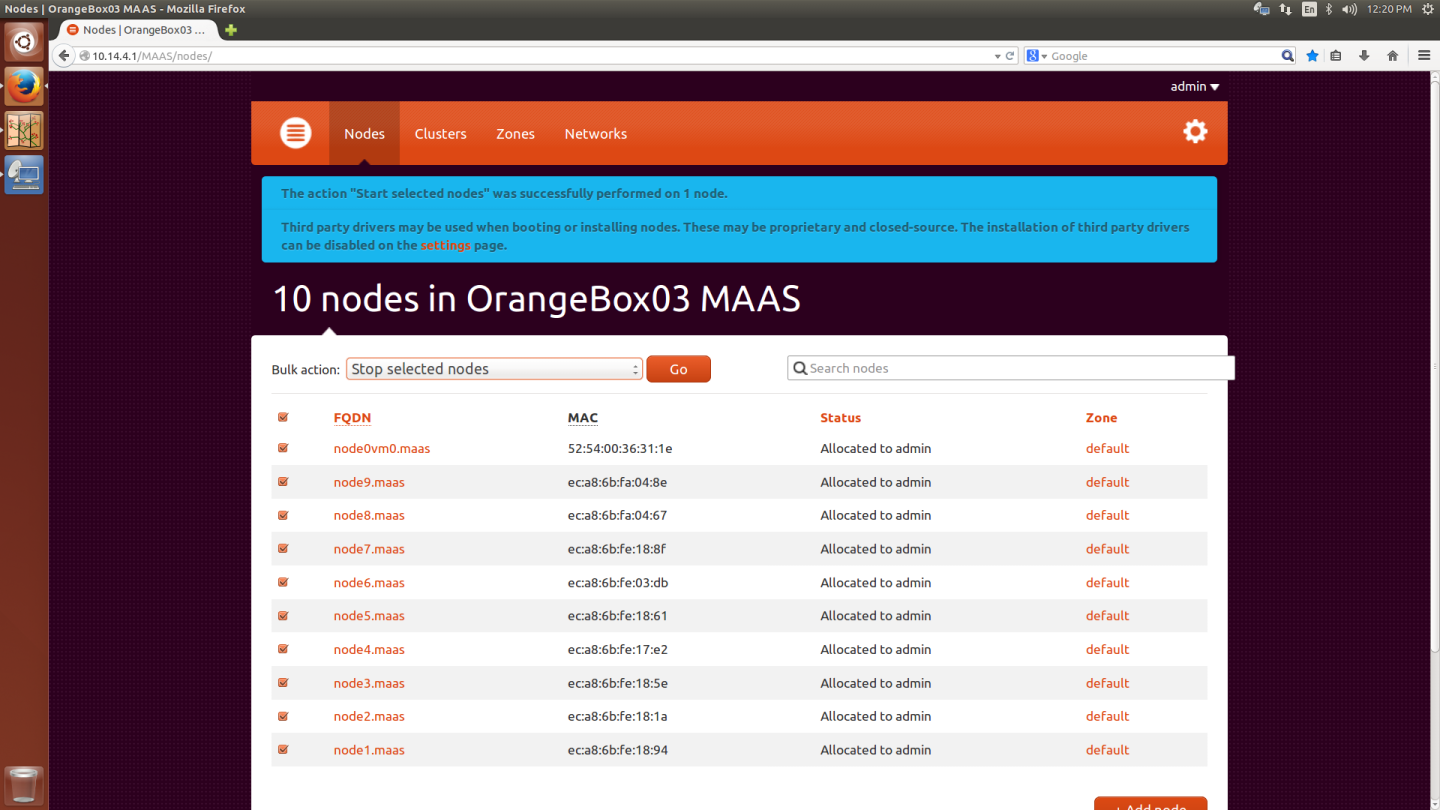Click the keyboard layout En indicator
The image size is (1440, 810).
click(x=1309, y=9)
